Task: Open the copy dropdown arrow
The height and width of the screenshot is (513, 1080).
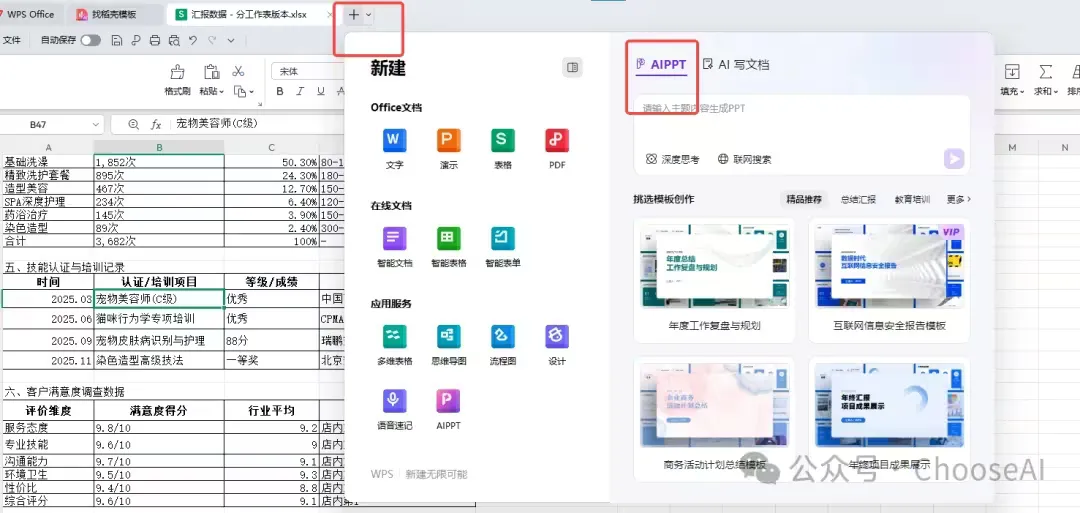Action: (251, 92)
